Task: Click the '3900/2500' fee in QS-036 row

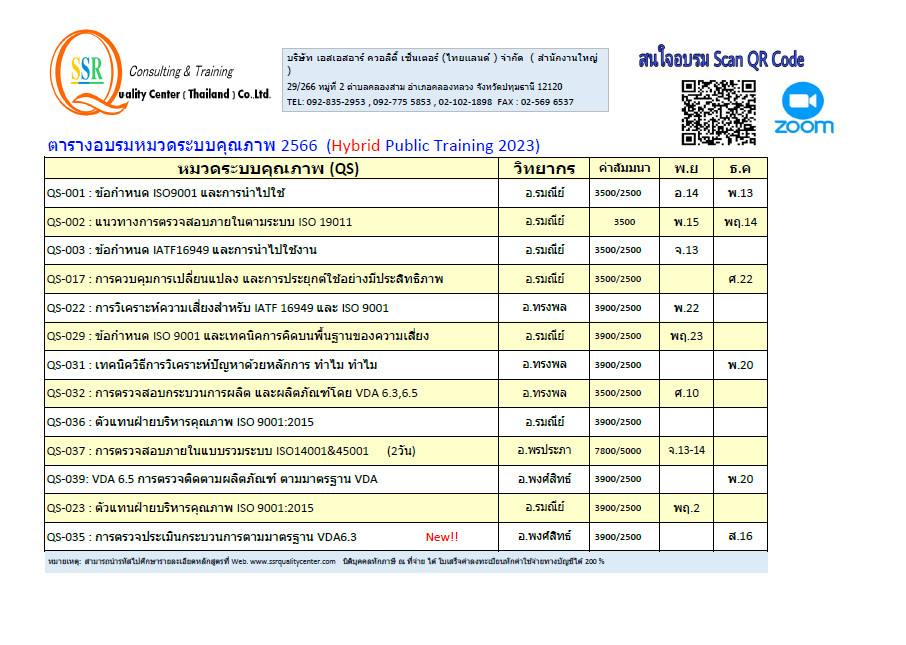Action: [618, 422]
